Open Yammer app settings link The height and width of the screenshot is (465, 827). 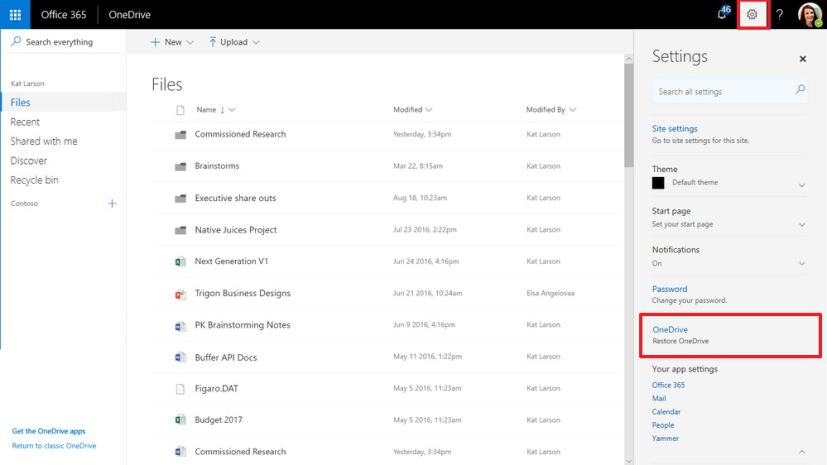[665, 438]
